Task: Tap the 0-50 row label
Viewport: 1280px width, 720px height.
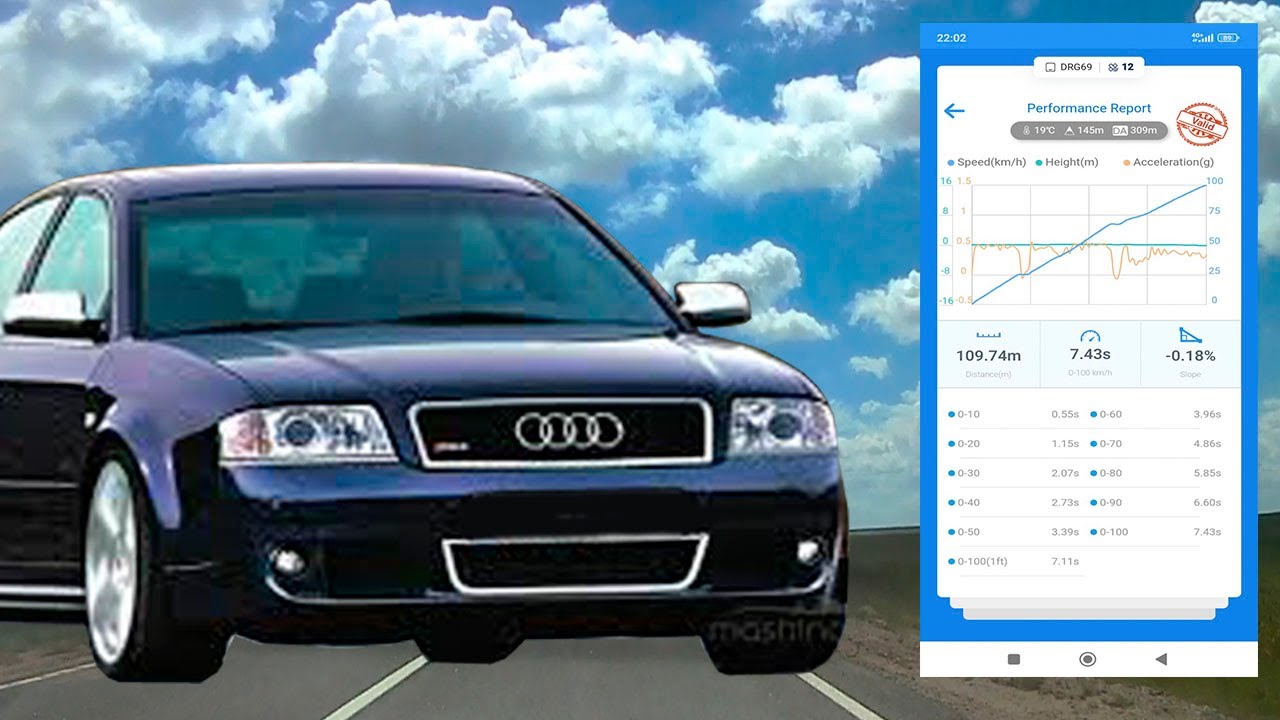Action: [x=968, y=532]
